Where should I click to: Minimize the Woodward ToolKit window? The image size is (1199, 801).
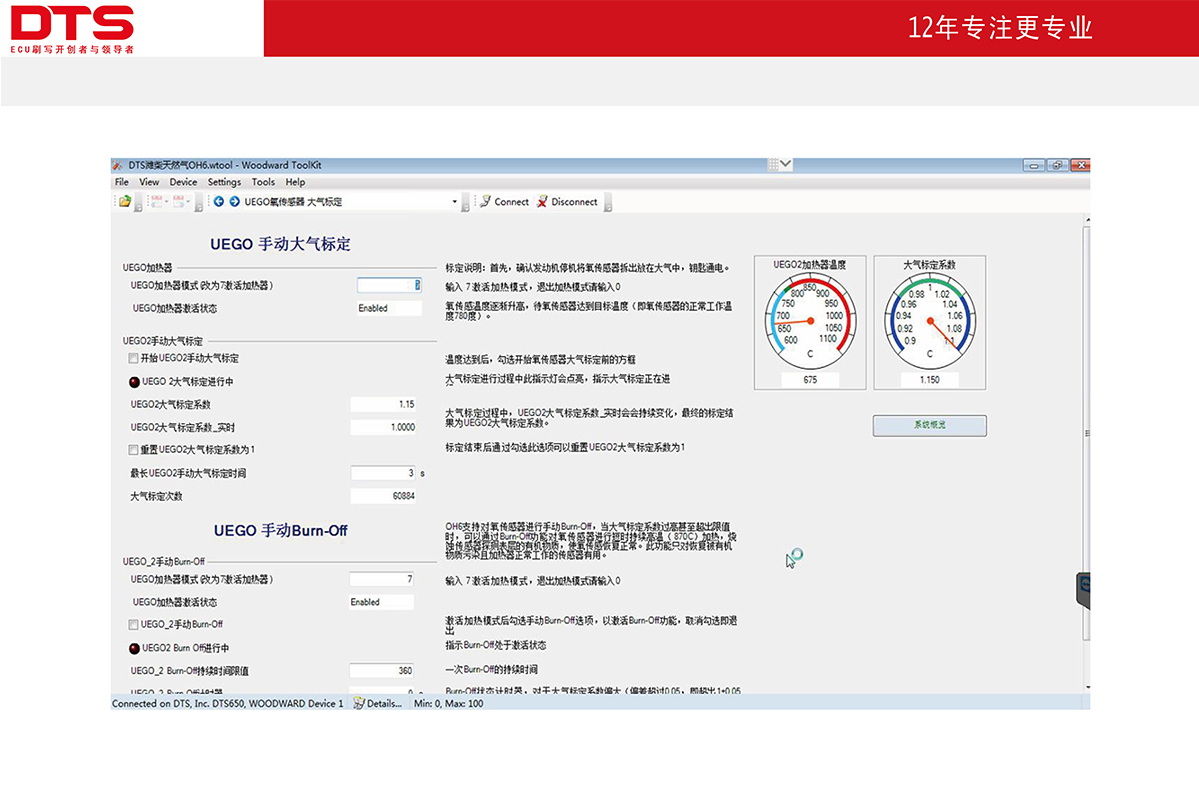(x=1034, y=165)
